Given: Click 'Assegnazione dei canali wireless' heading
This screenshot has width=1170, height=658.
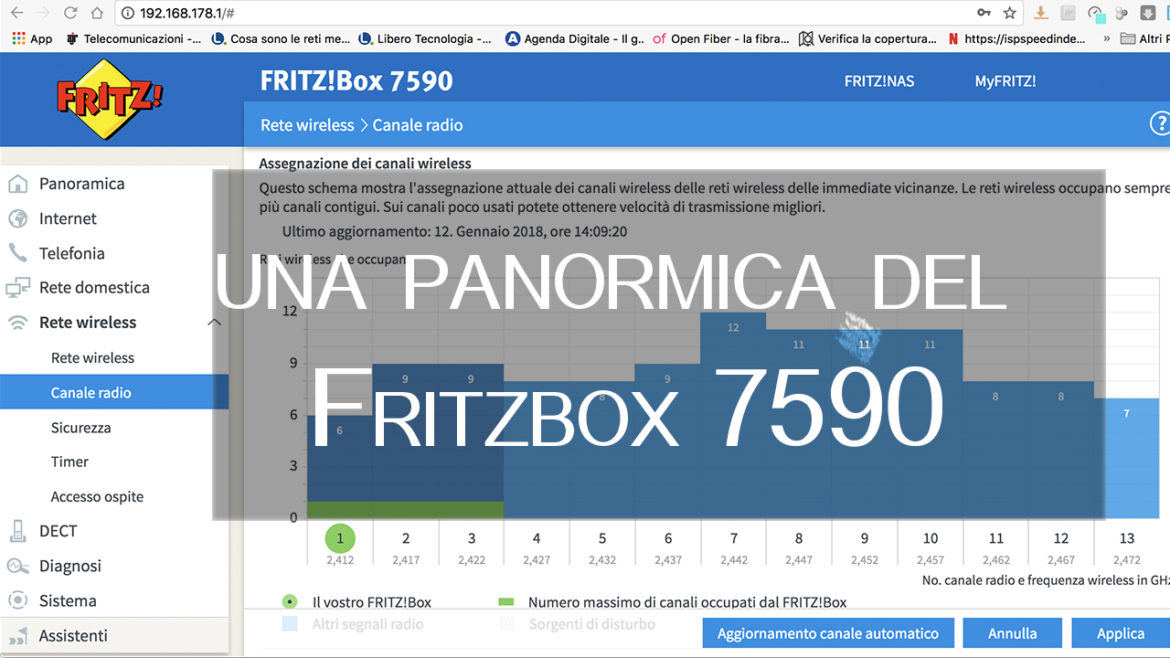Looking at the screenshot, I should 365,163.
